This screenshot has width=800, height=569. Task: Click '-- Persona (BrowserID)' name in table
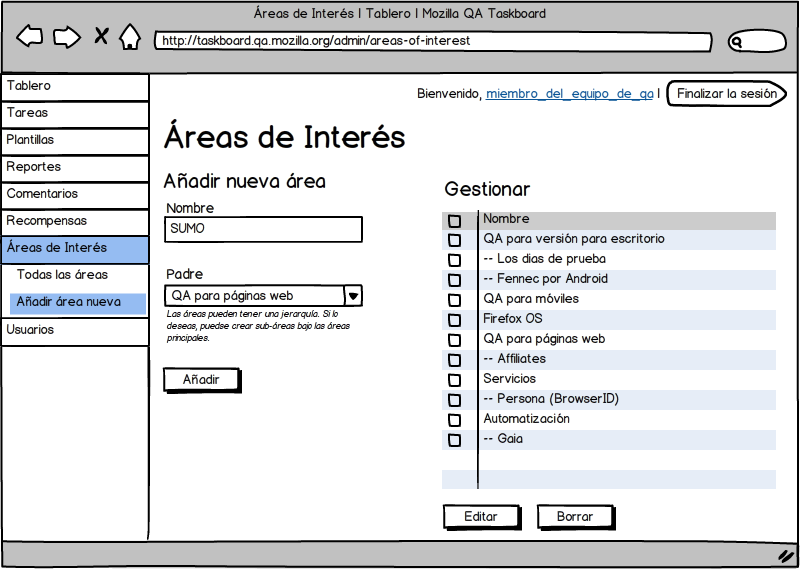pyautogui.click(x=551, y=399)
